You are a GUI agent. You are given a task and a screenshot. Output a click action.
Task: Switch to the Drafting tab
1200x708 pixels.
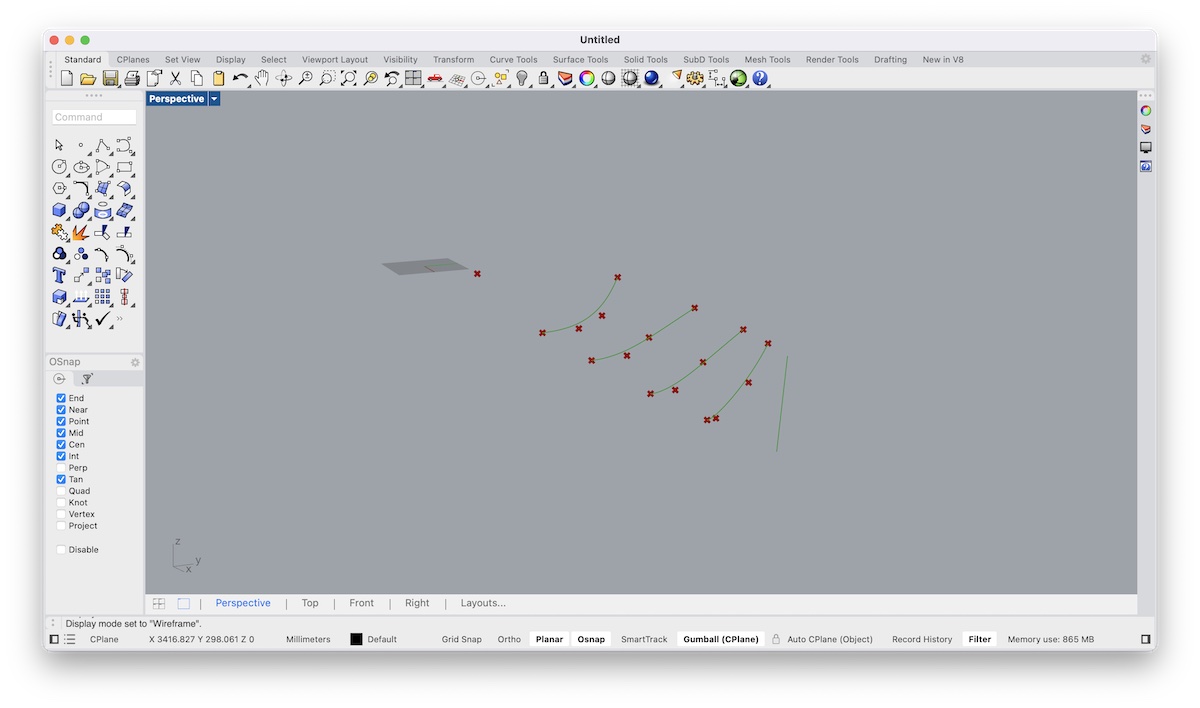890,60
